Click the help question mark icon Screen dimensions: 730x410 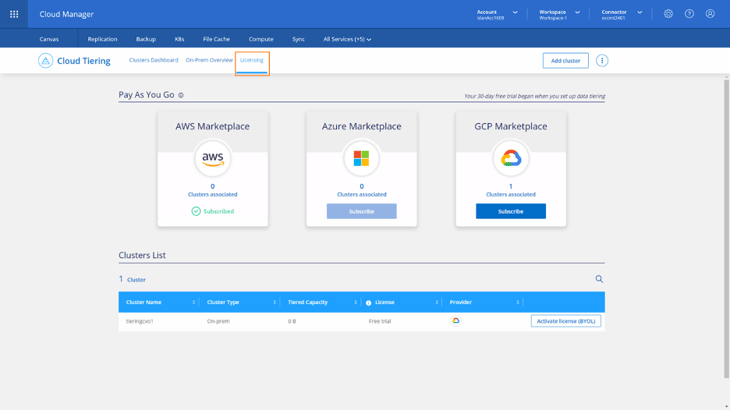[689, 14]
